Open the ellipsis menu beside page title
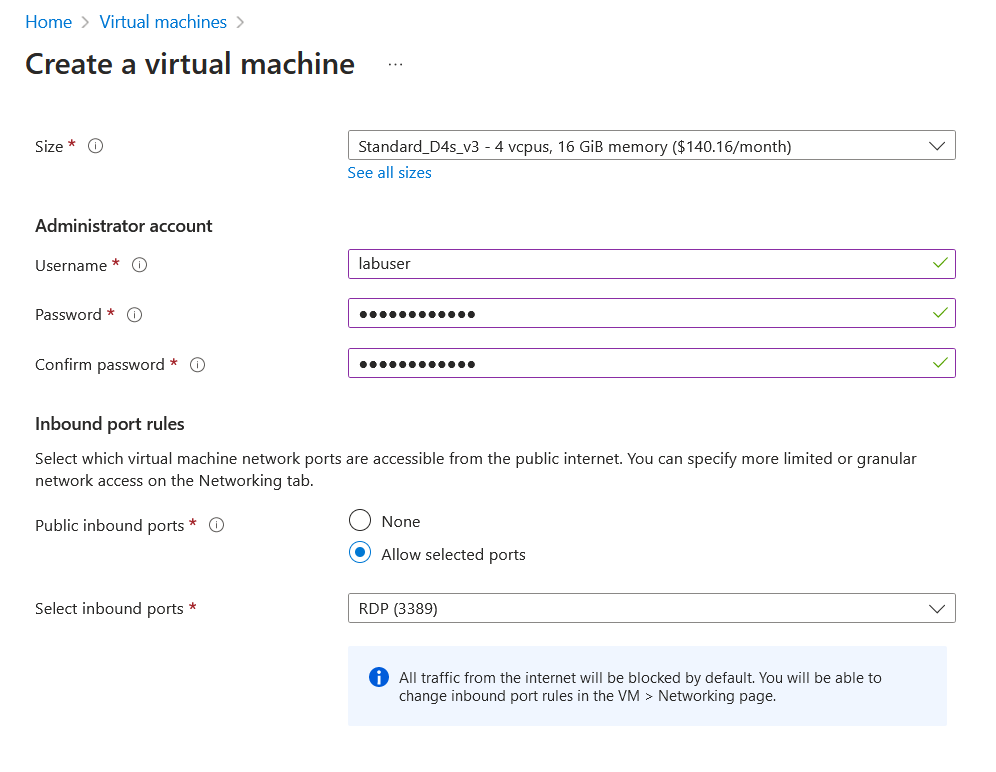Image resolution: width=996 pixels, height=772 pixels. (395, 64)
